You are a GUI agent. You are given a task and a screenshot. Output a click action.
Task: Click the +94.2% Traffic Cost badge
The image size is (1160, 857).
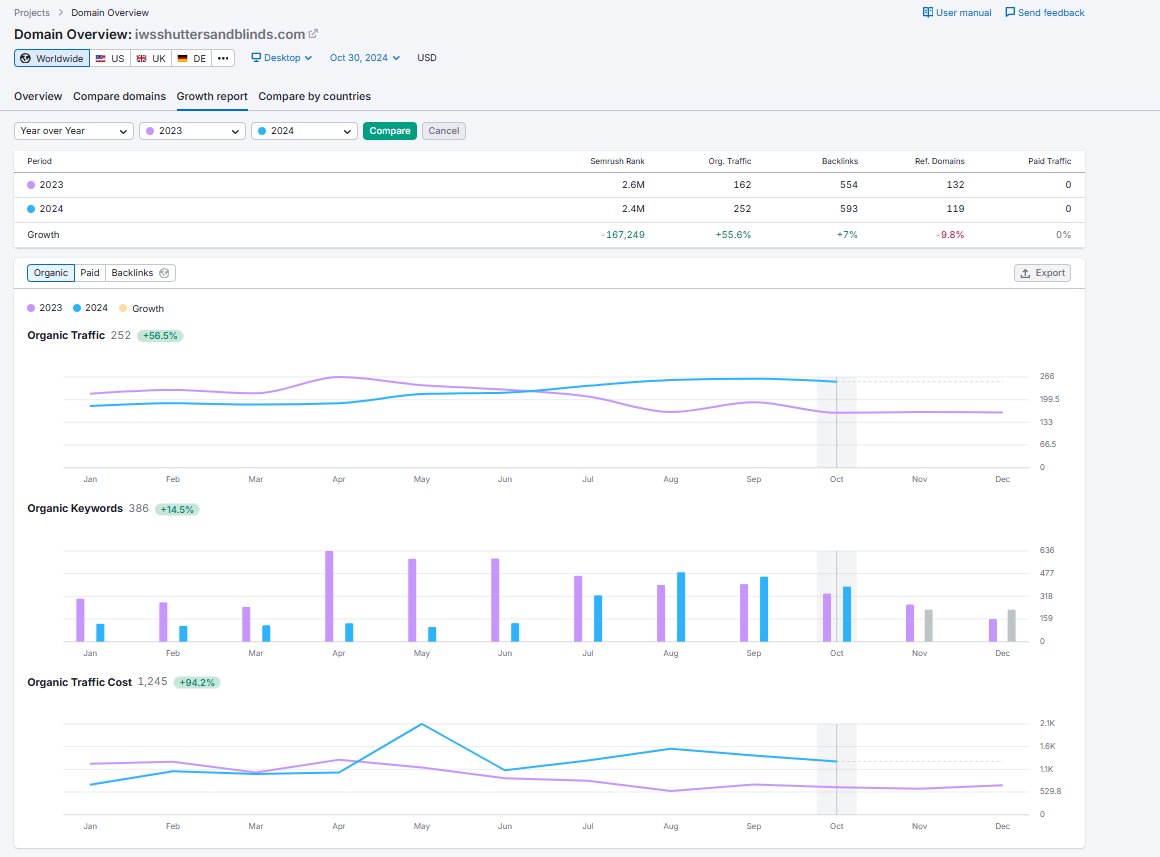pyautogui.click(x=197, y=682)
